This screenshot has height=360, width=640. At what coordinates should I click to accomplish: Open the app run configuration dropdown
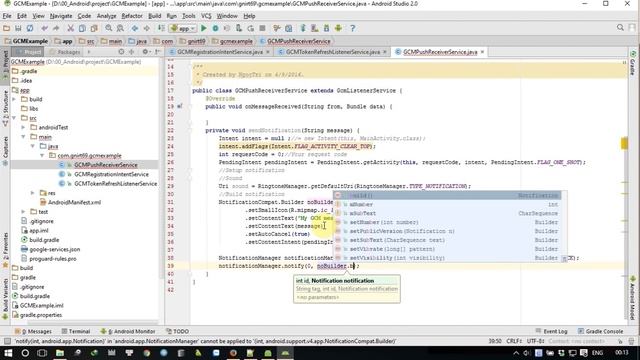pos(184,28)
